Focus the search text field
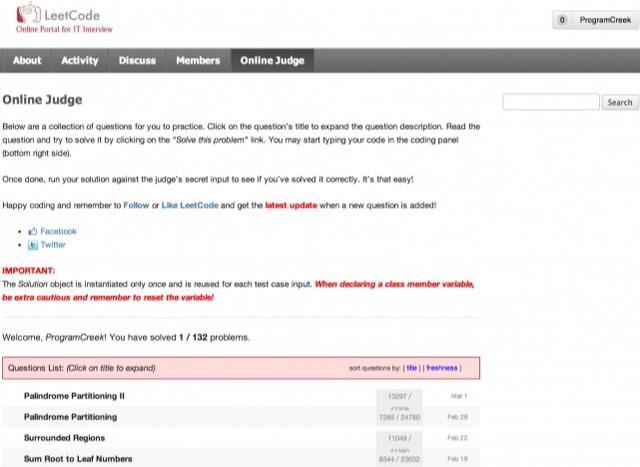The width and height of the screenshot is (640, 467). 551,102
